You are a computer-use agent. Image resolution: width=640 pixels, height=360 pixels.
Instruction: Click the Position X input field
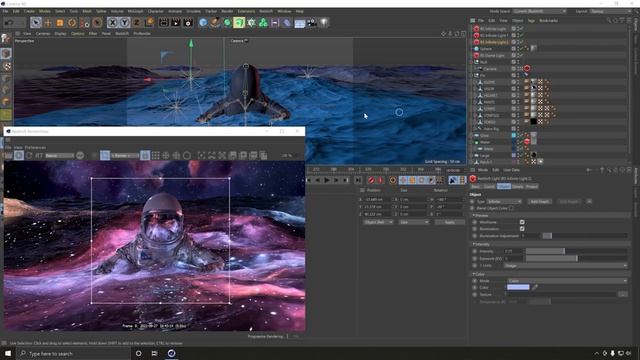(x=377, y=200)
